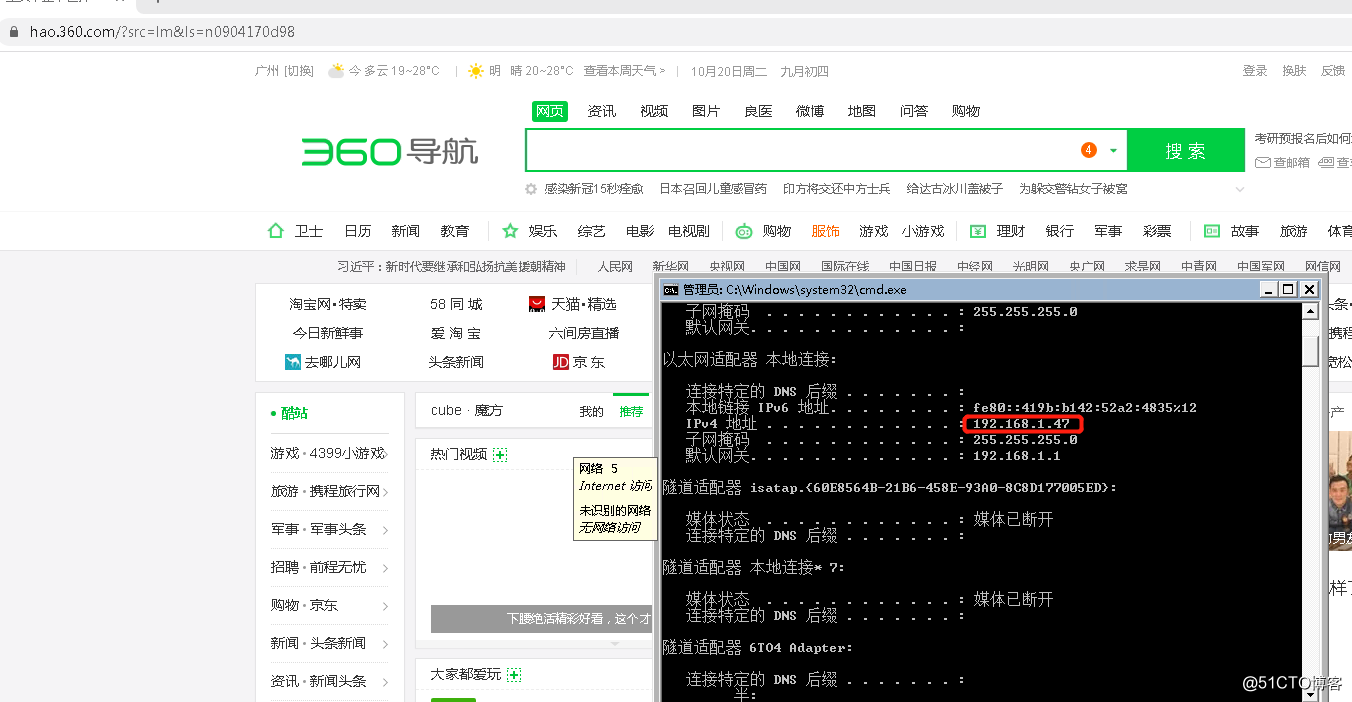The width and height of the screenshot is (1352, 702).
Task: Click 日历 in the category navigation bar
Action: [358, 231]
